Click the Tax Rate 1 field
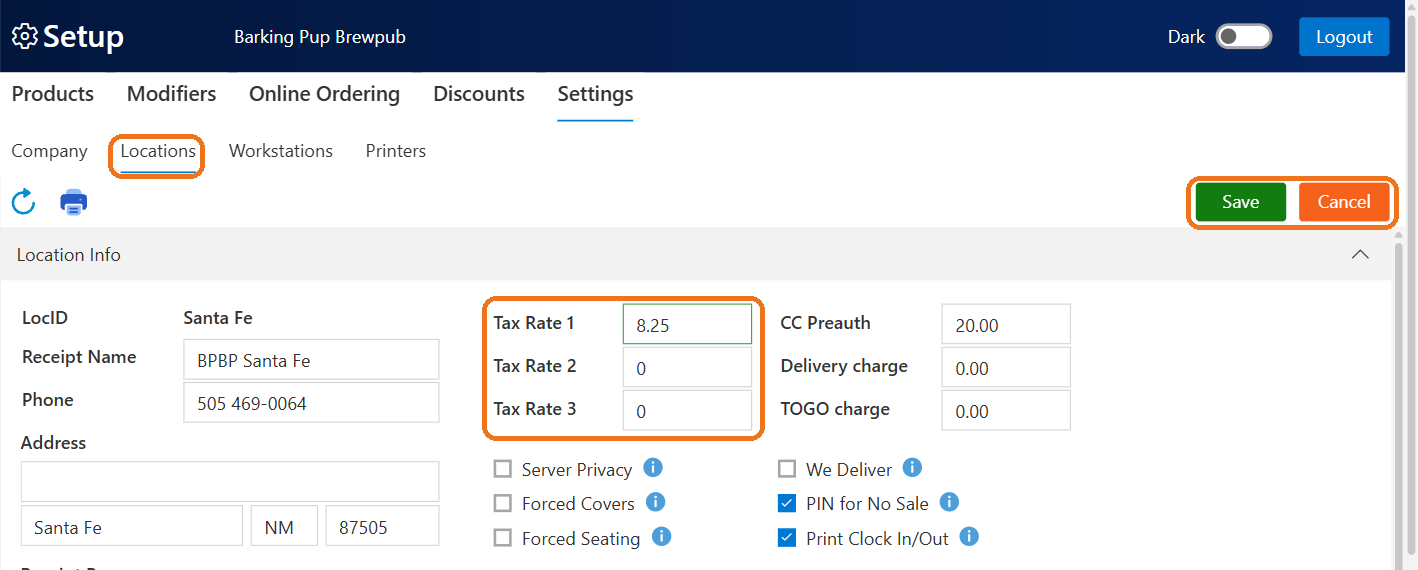The image size is (1418, 570). (687, 325)
